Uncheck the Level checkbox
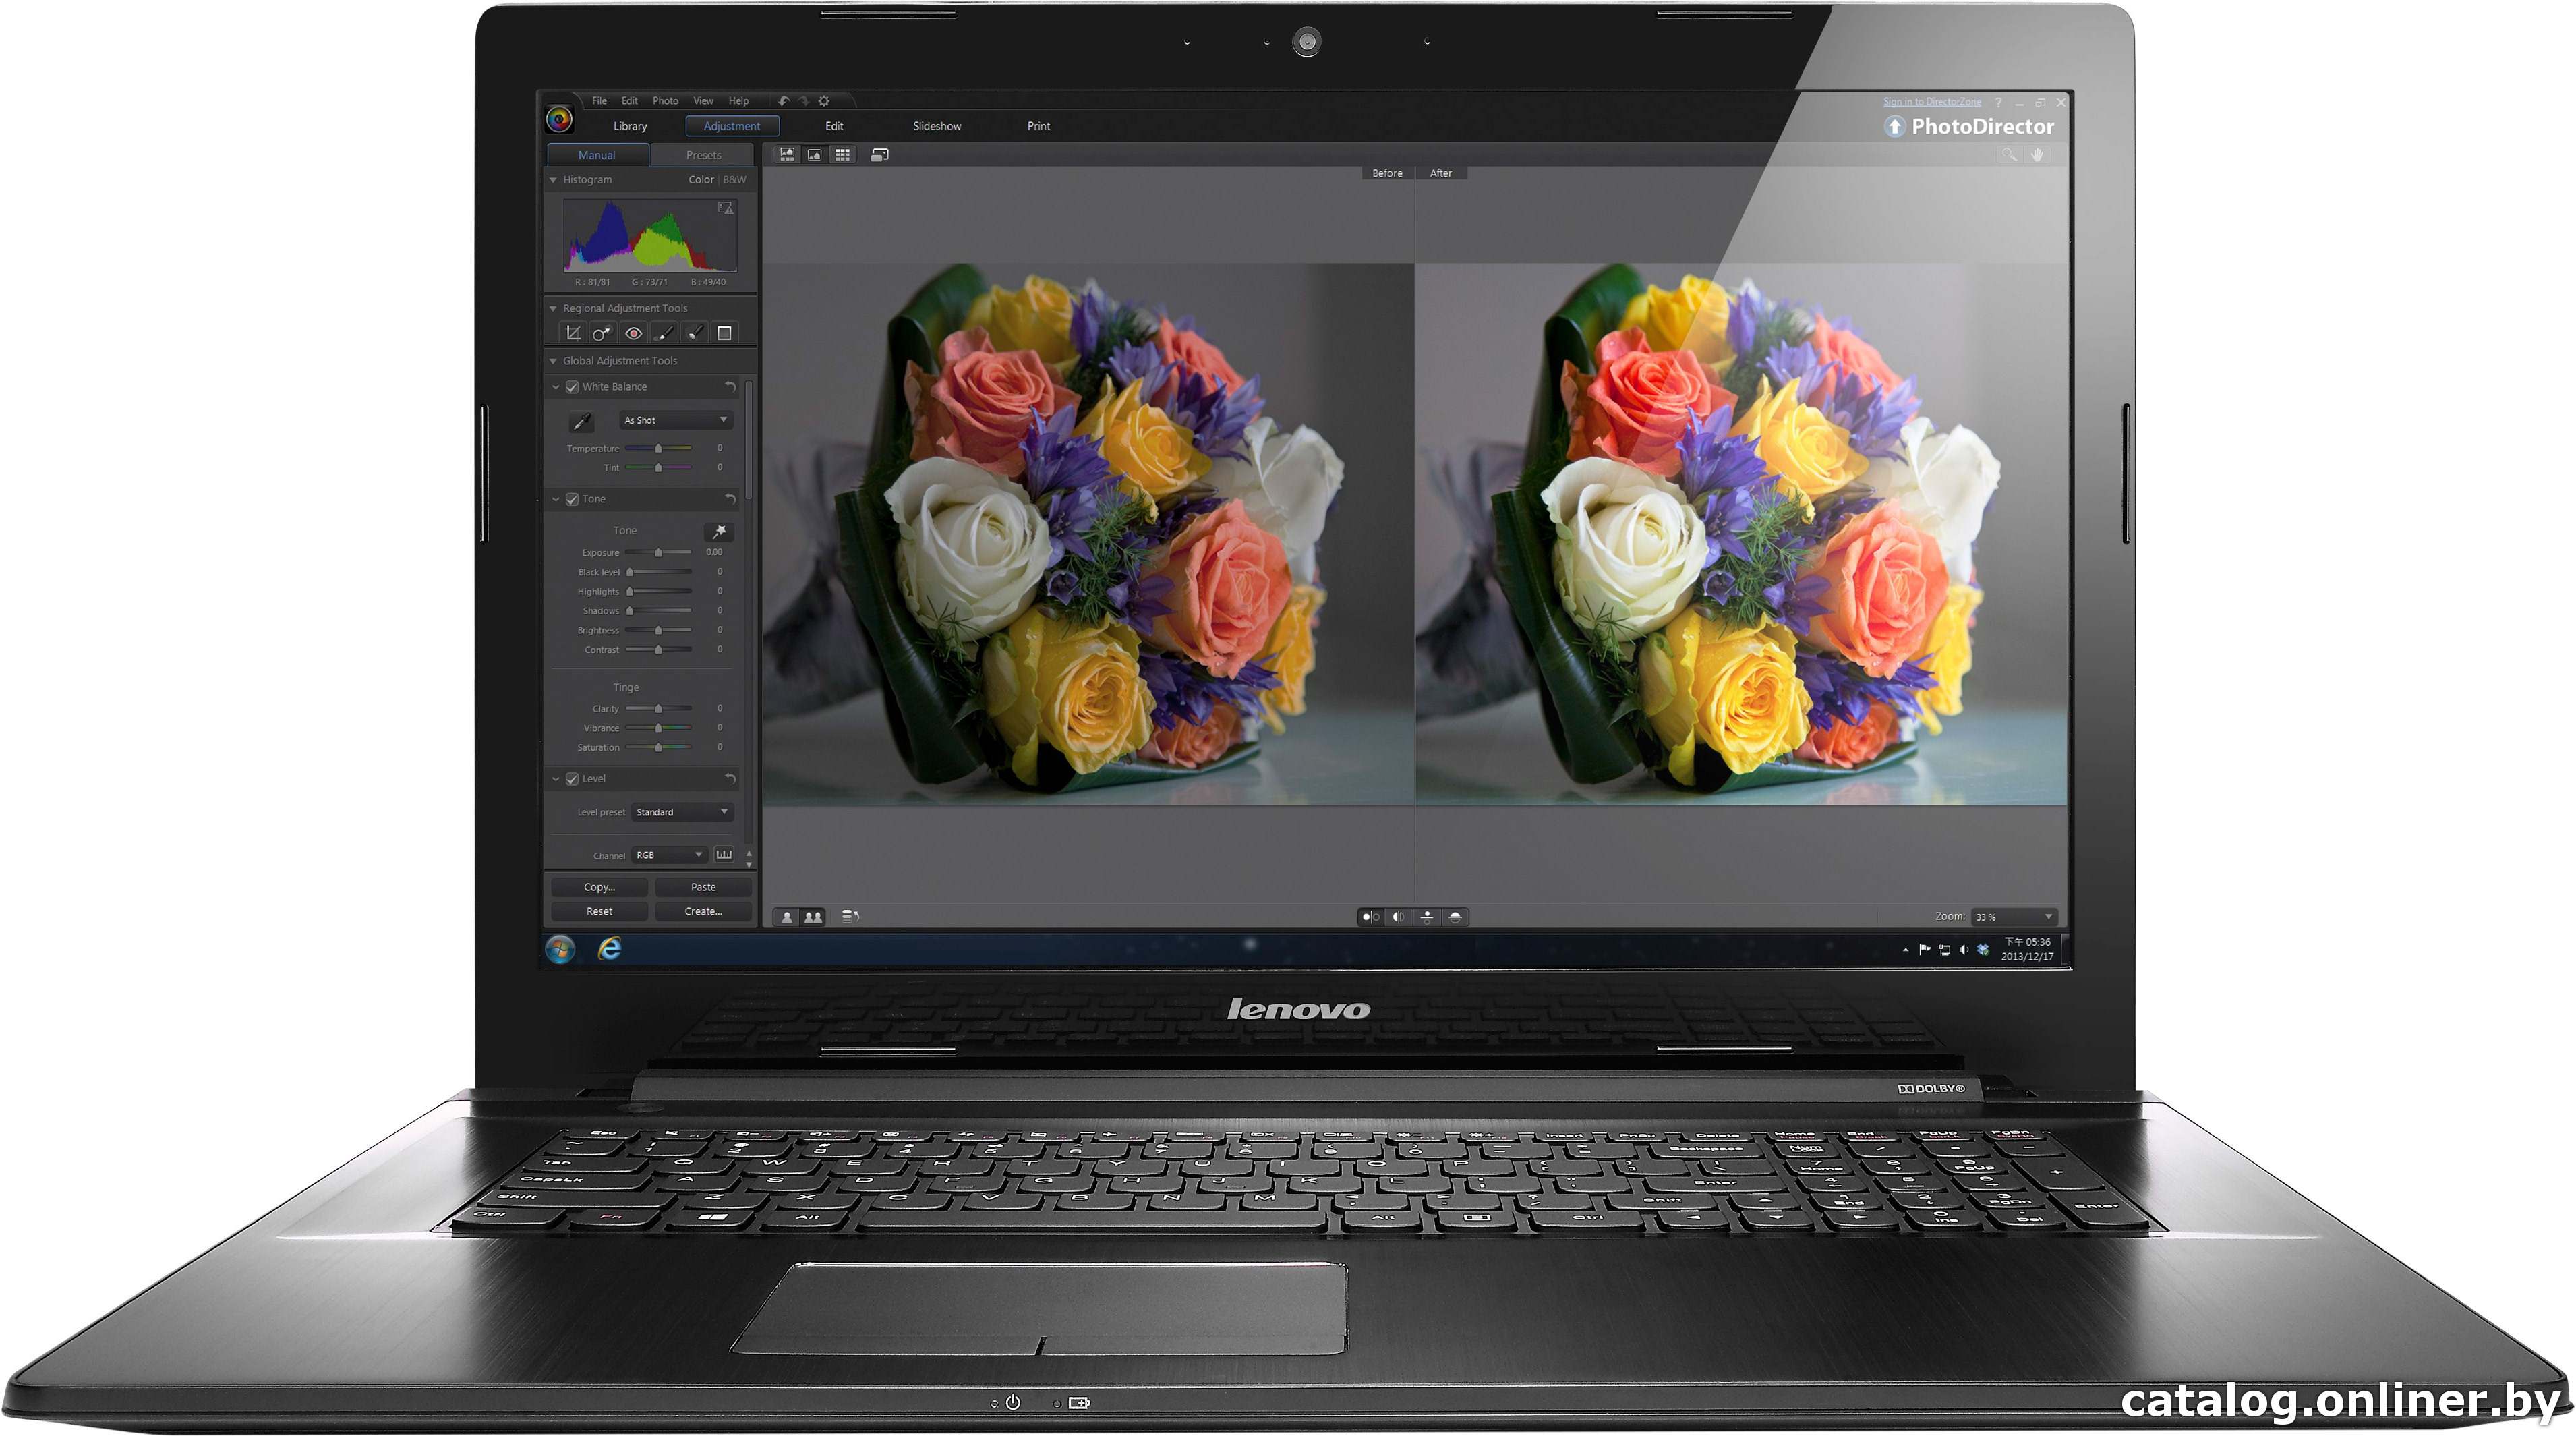This screenshot has width=2576, height=1436. tap(572, 779)
